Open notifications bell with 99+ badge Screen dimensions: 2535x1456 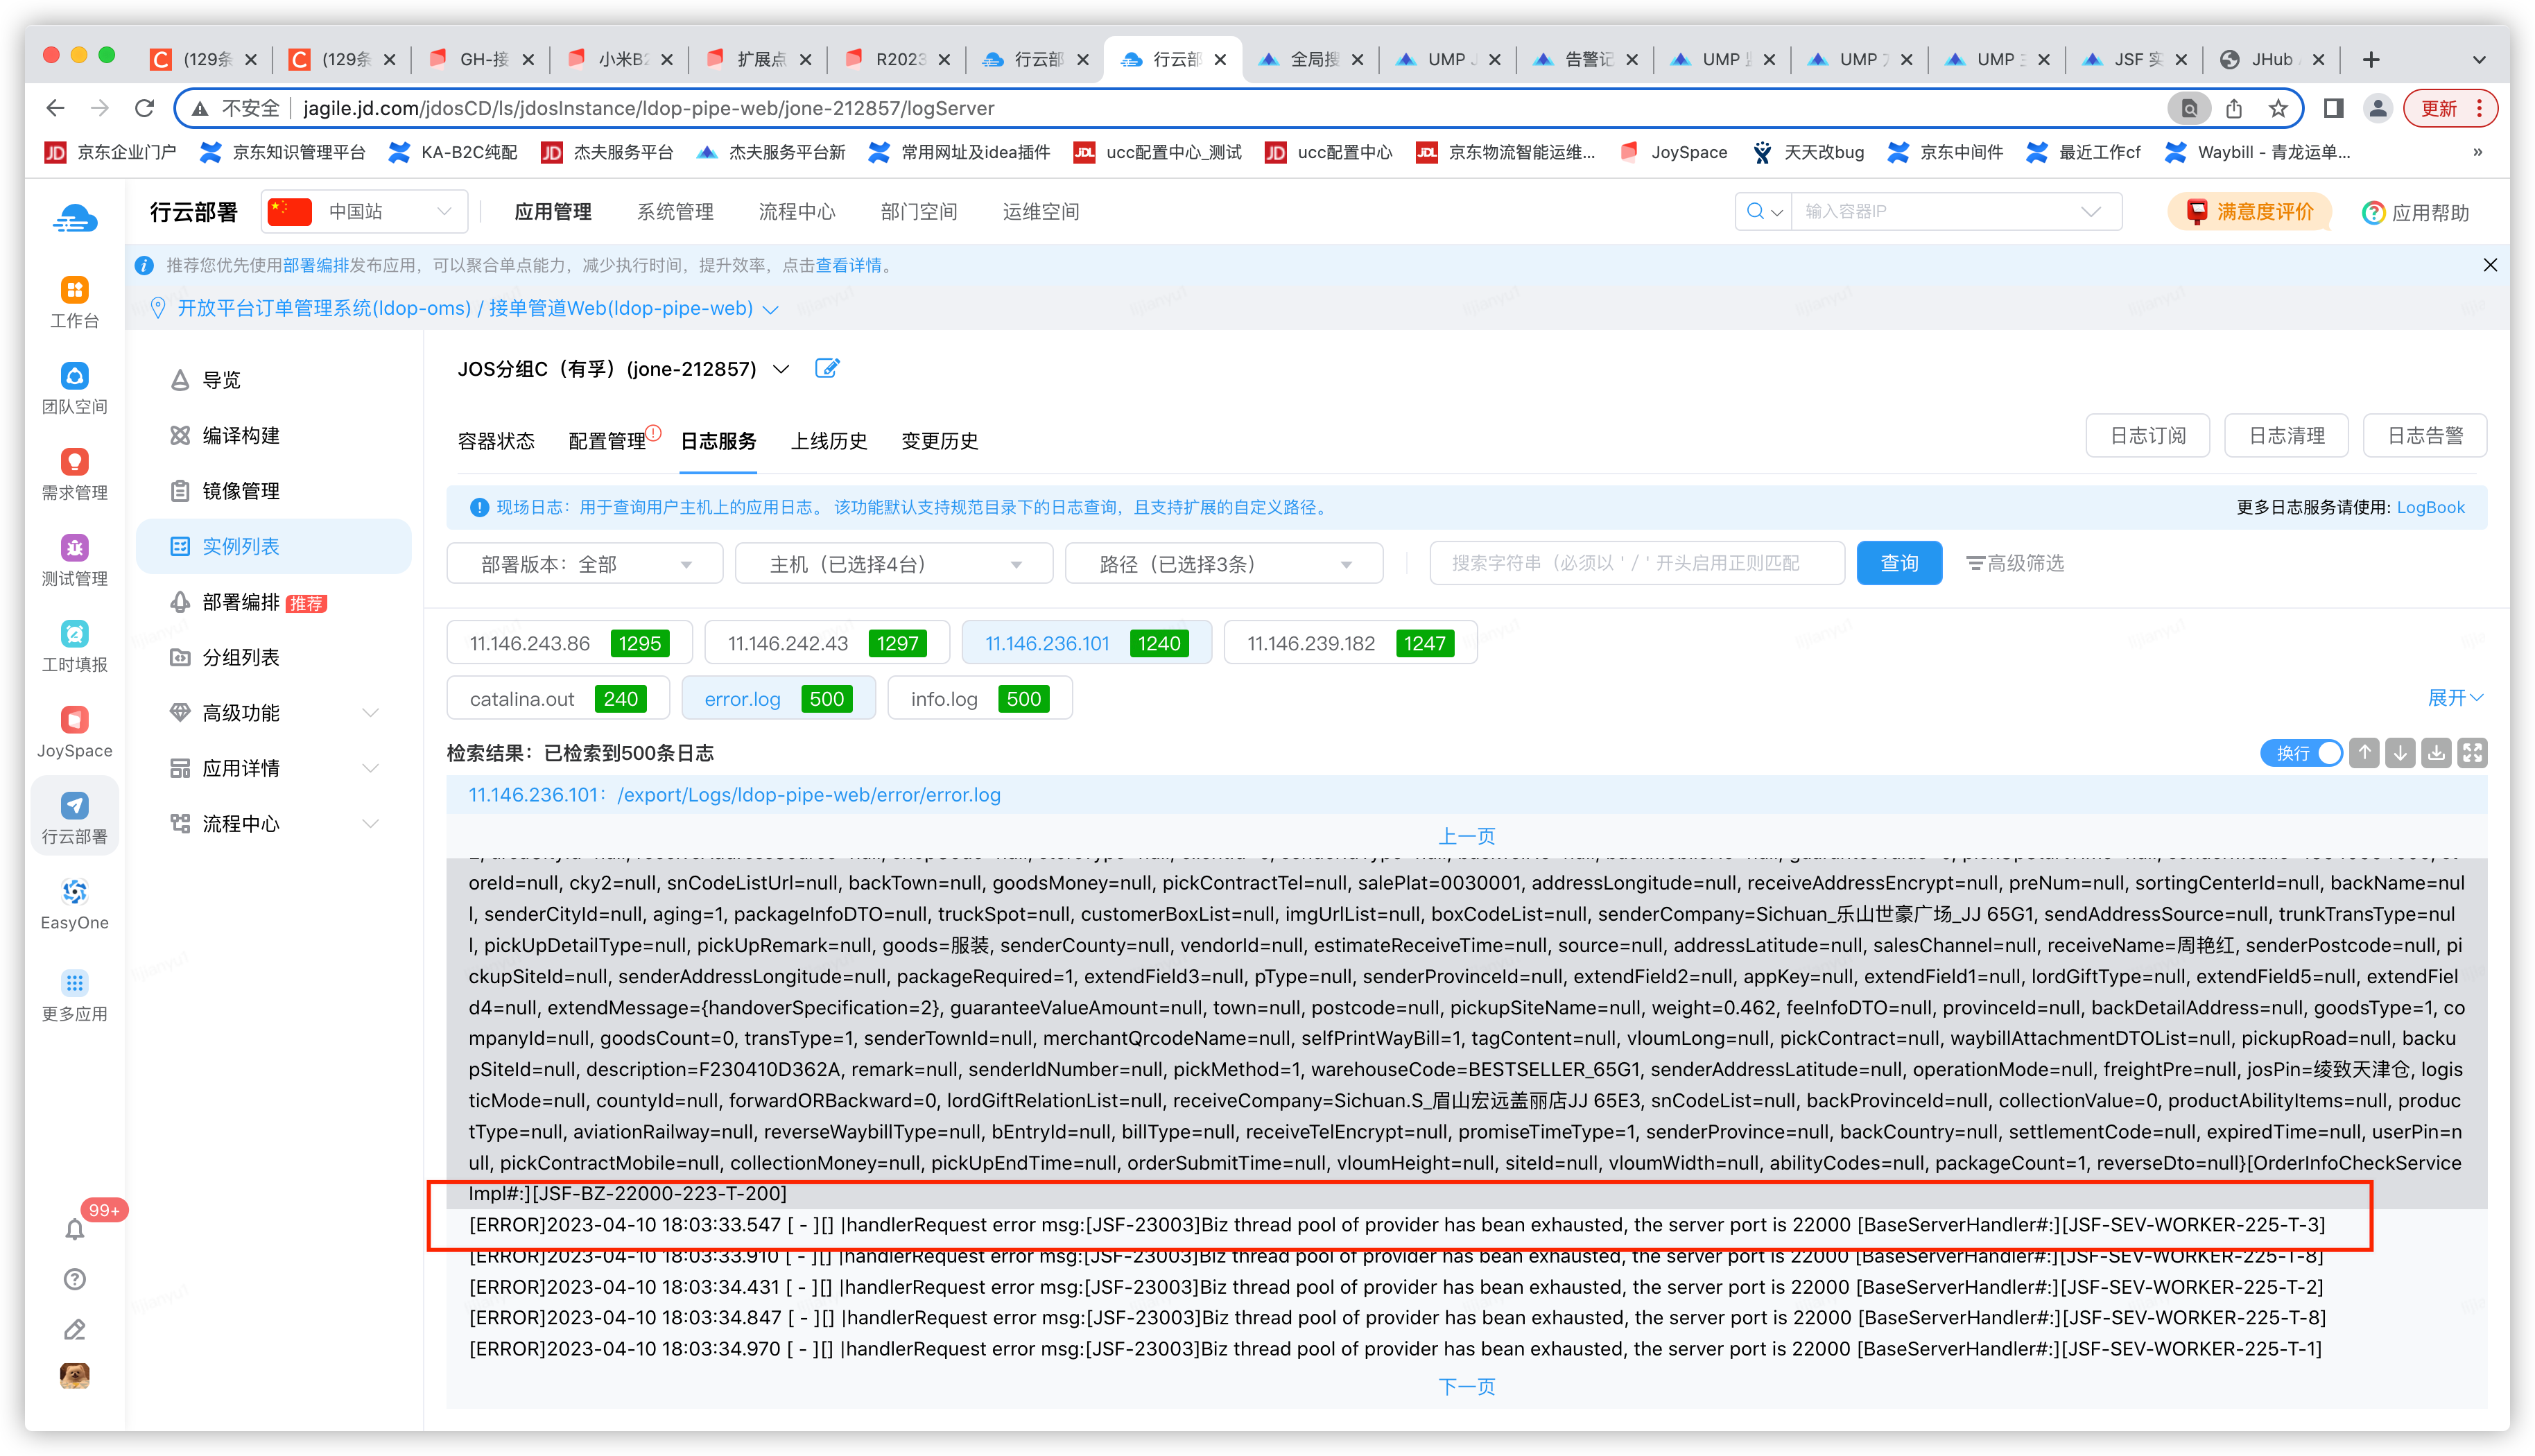pos(75,1229)
